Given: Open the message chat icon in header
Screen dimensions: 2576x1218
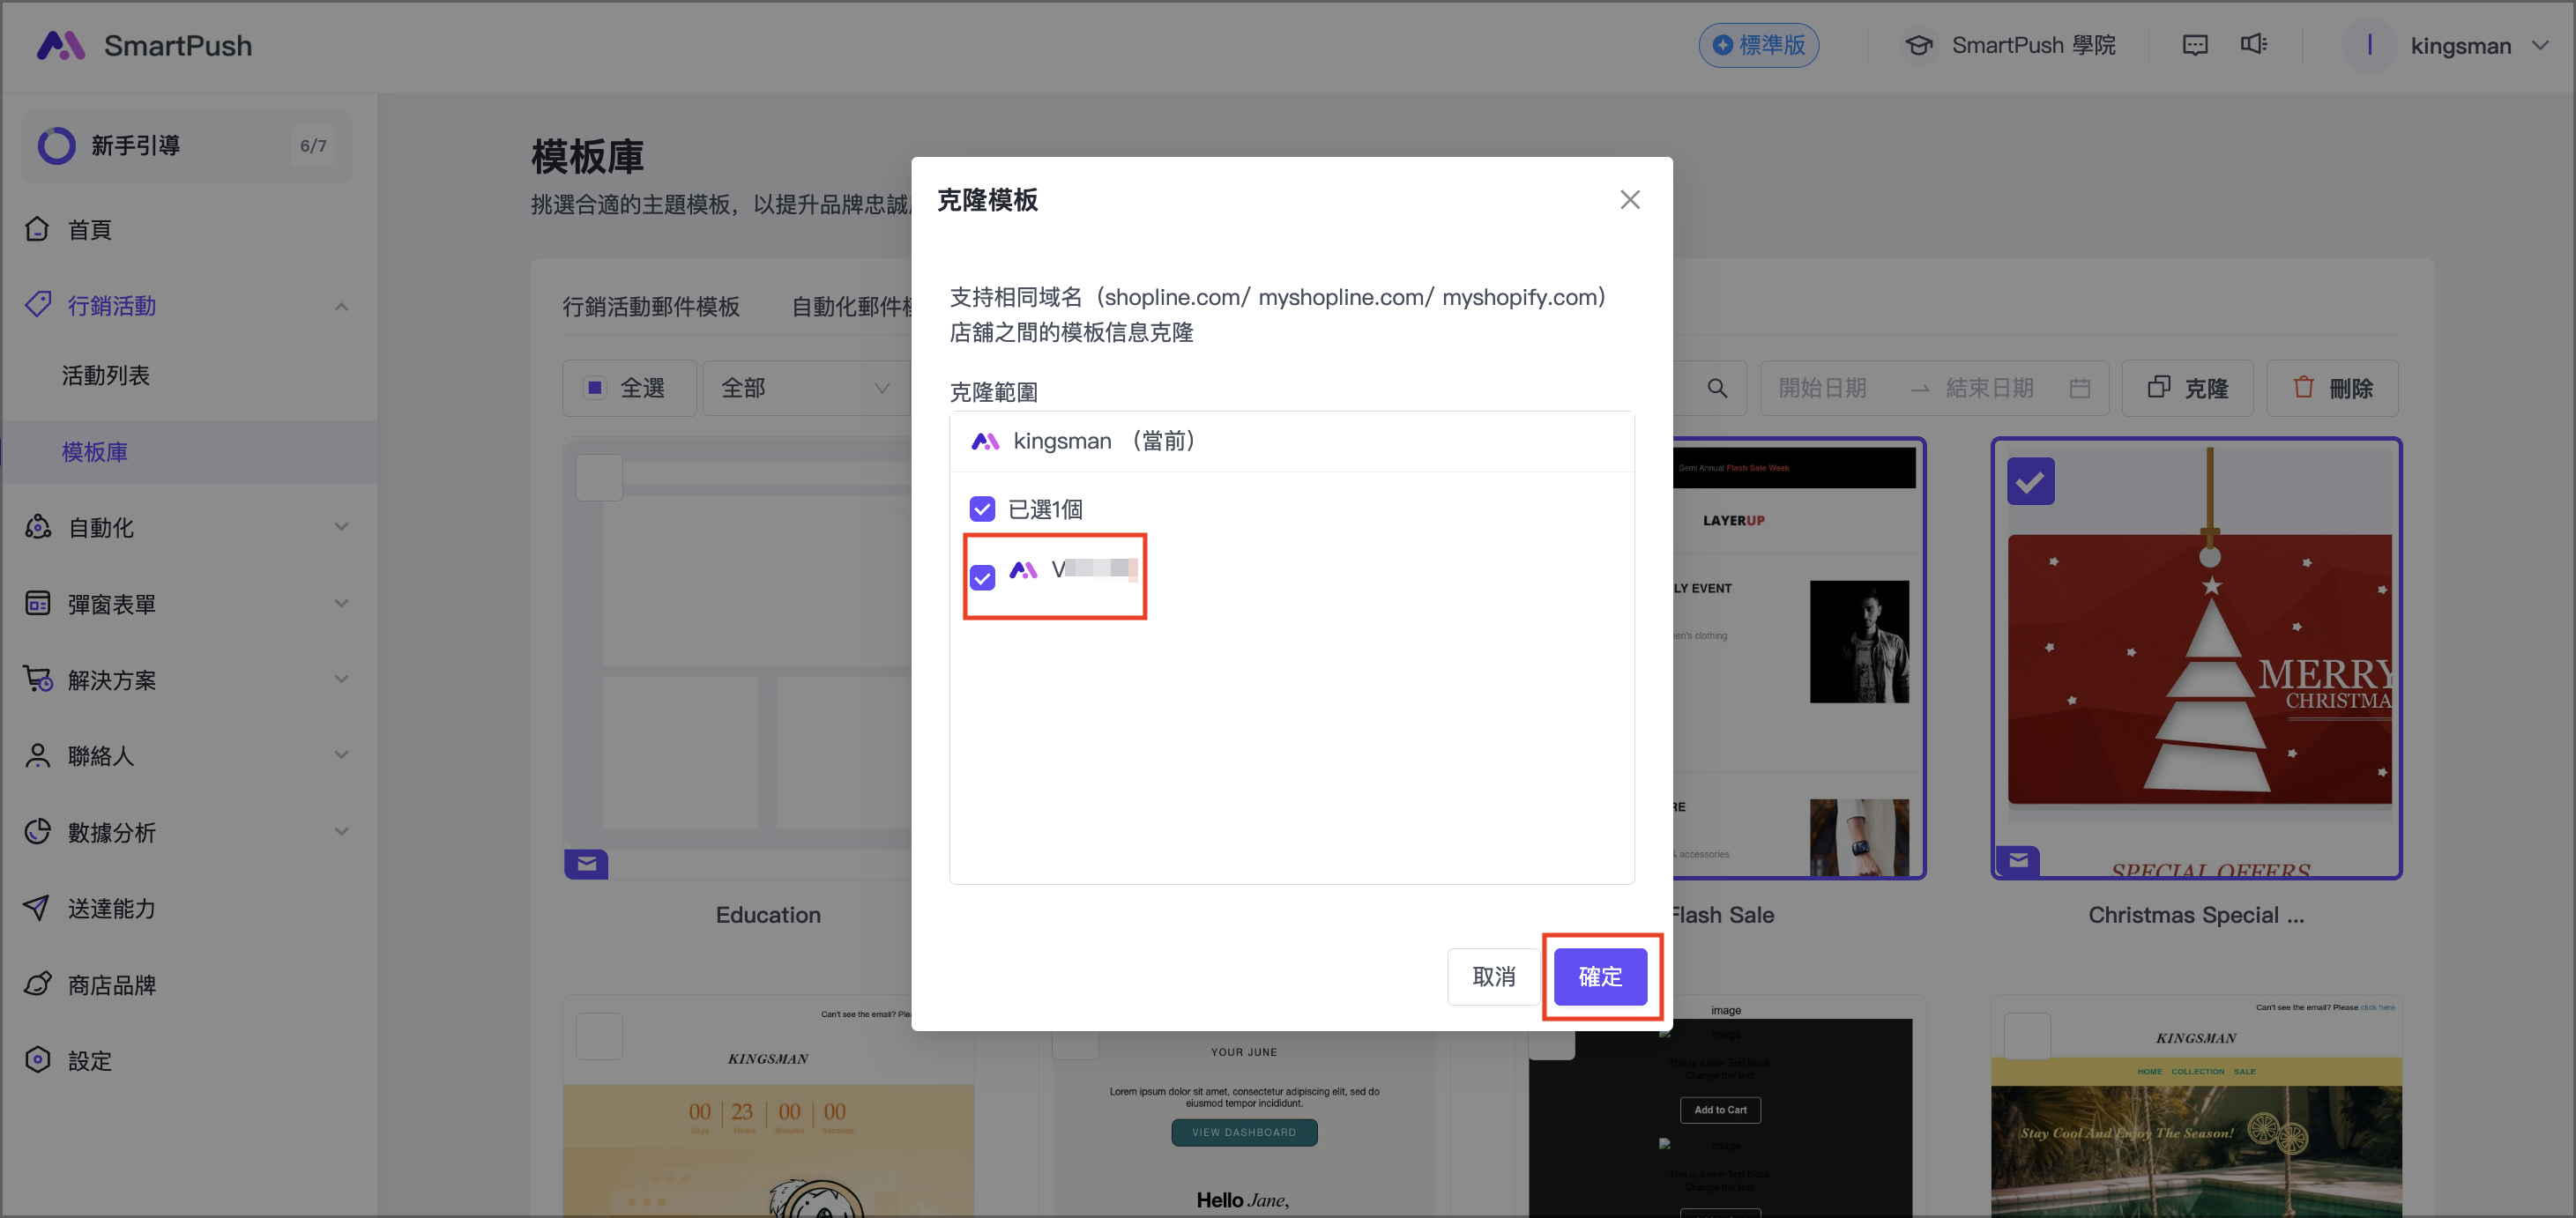Looking at the screenshot, I should (x=2195, y=45).
